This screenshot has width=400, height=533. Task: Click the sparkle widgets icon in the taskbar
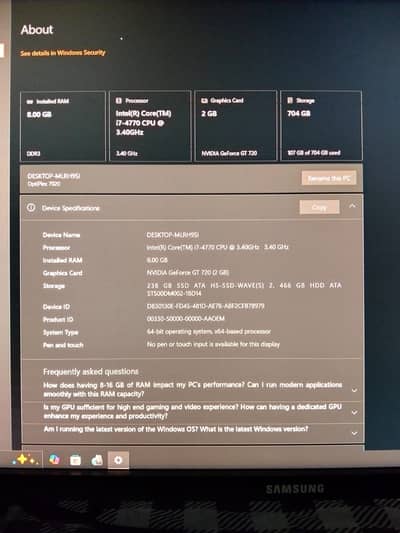[25, 460]
